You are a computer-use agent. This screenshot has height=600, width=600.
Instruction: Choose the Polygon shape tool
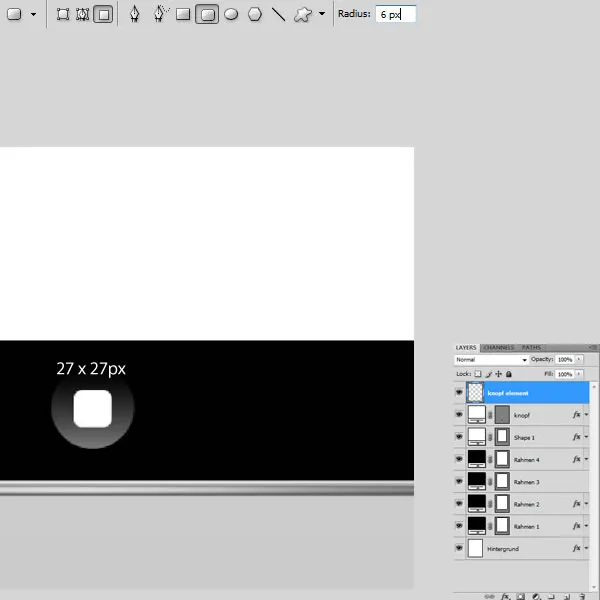255,15
